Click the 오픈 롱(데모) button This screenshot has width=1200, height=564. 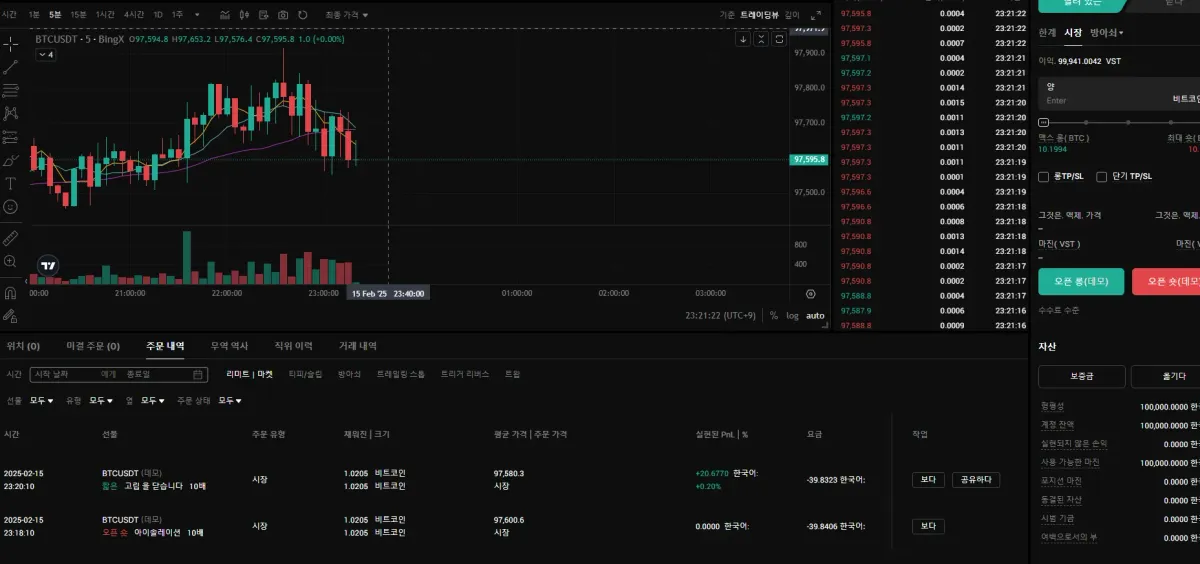click(x=1081, y=281)
